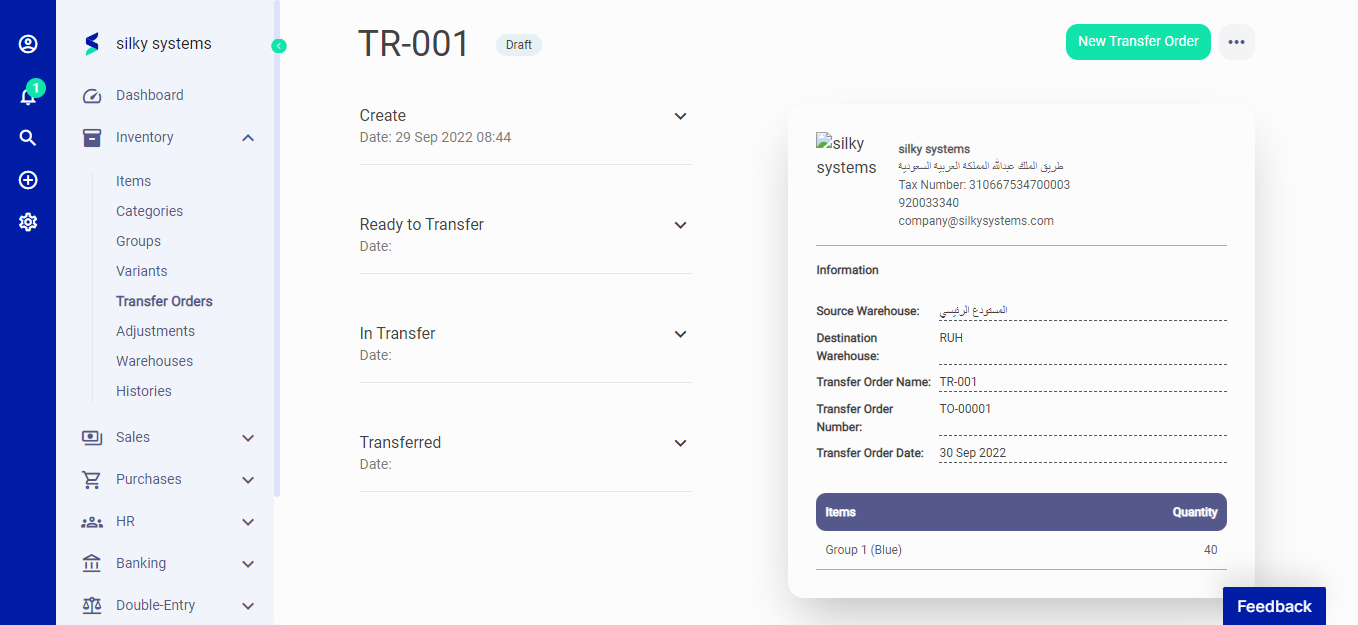The width and height of the screenshot is (1358, 625).
Task: Click the Banking section icon
Action: [x=91, y=563]
